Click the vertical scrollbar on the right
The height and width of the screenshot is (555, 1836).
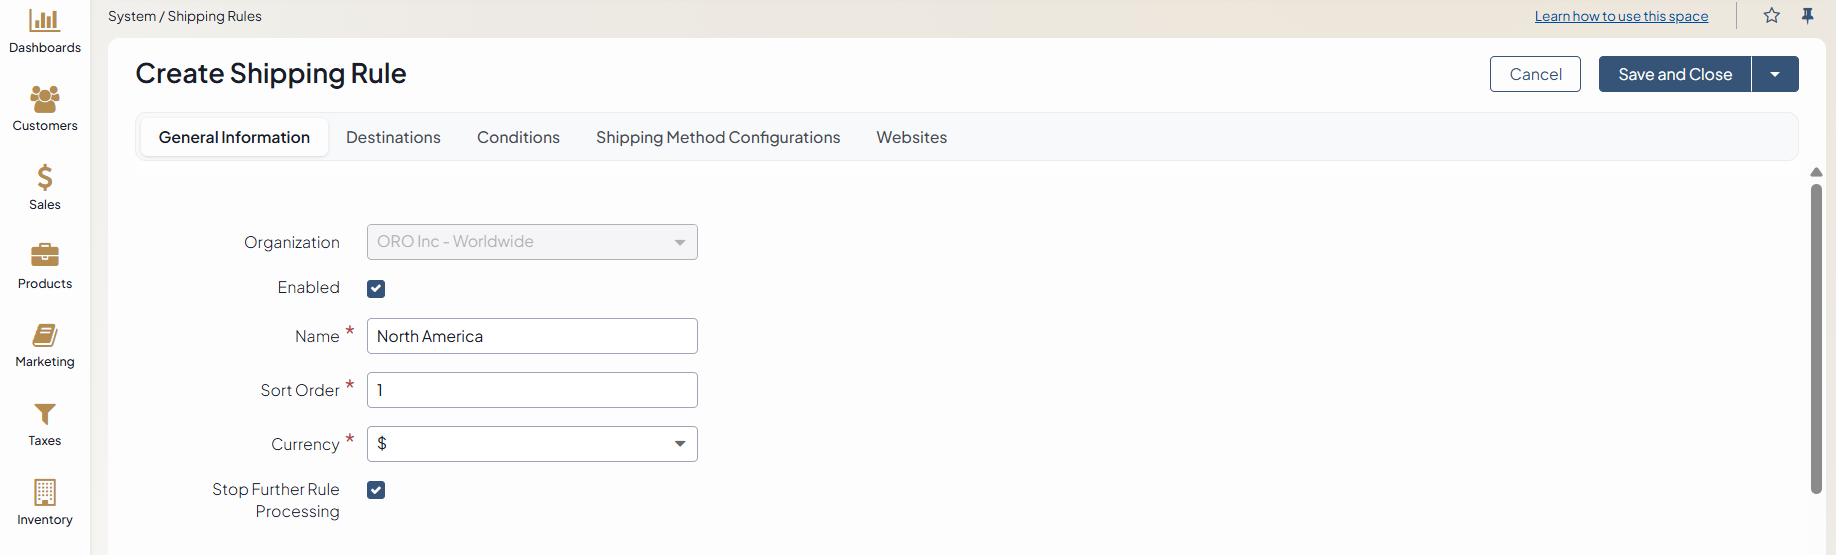coord(1816,338)
